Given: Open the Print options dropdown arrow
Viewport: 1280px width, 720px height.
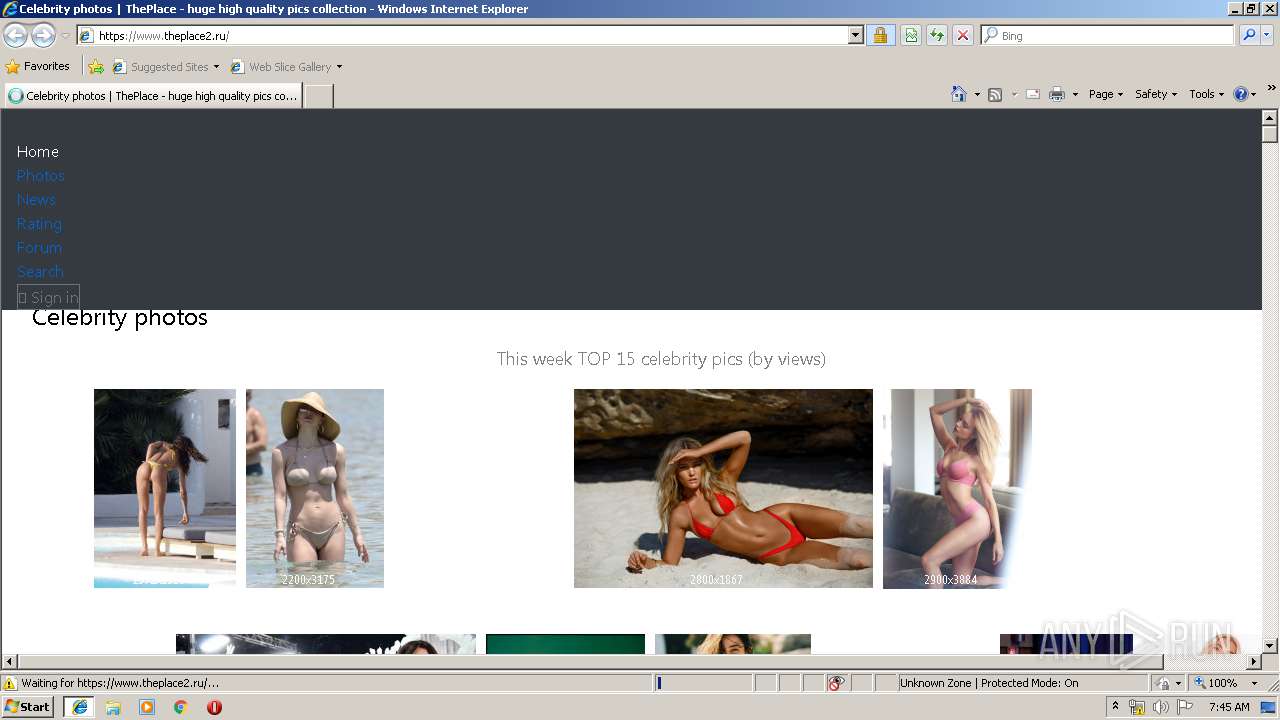Looking at the screenshot, I should click(x=1075, y=94).
